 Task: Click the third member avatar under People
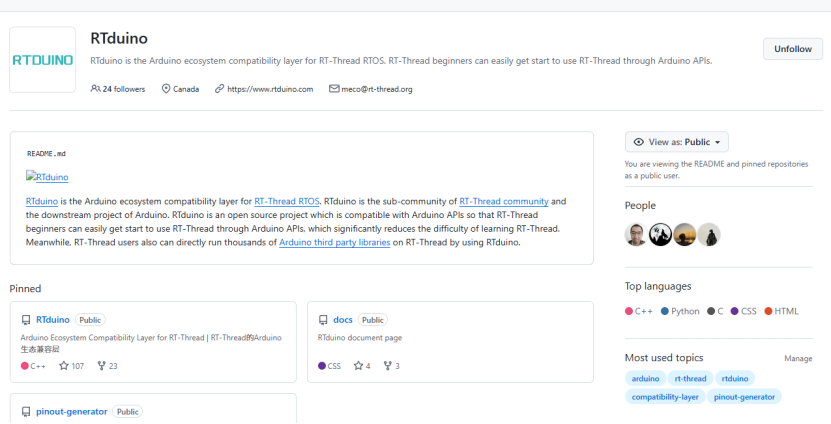point(684,235)
